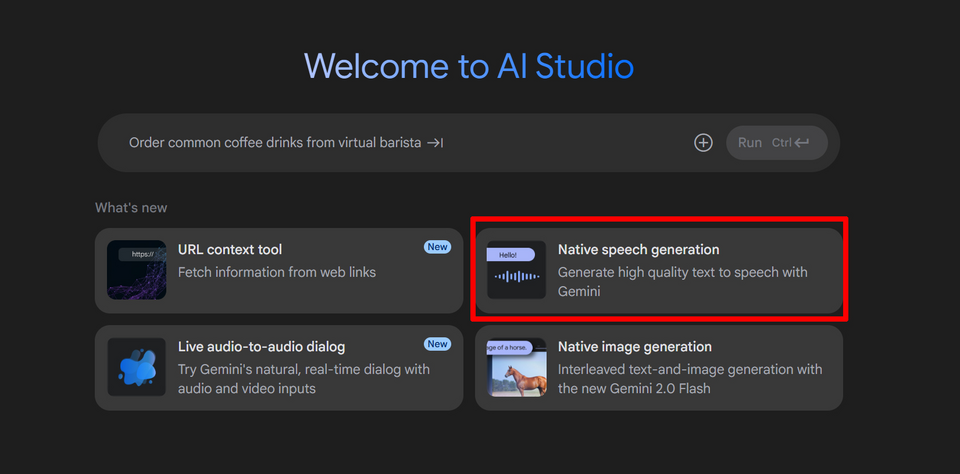Click the speech waveform Hello icon

(516, 270)
